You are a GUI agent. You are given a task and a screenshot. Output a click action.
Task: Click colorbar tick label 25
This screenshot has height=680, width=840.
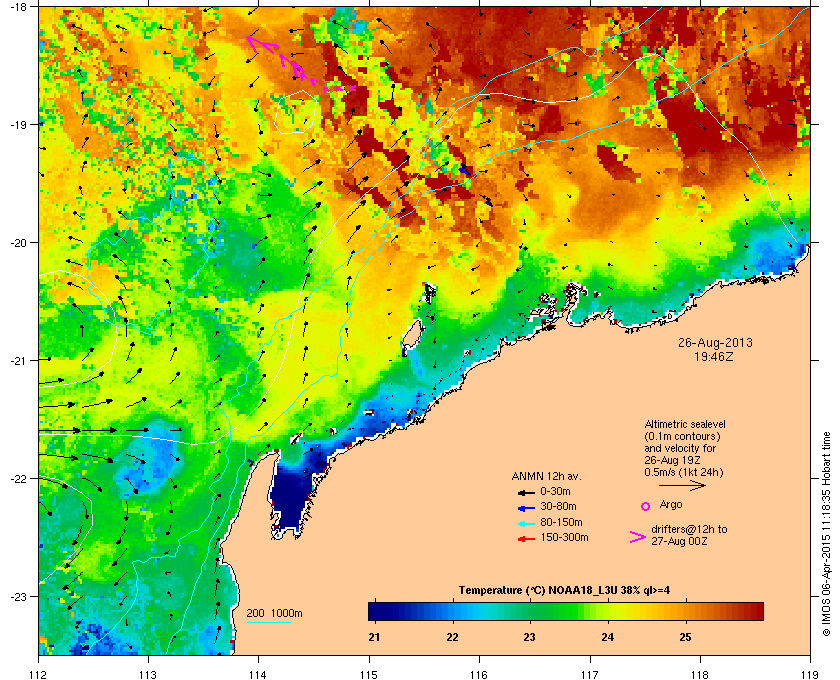pyautogui.click(x=685, y=637)
